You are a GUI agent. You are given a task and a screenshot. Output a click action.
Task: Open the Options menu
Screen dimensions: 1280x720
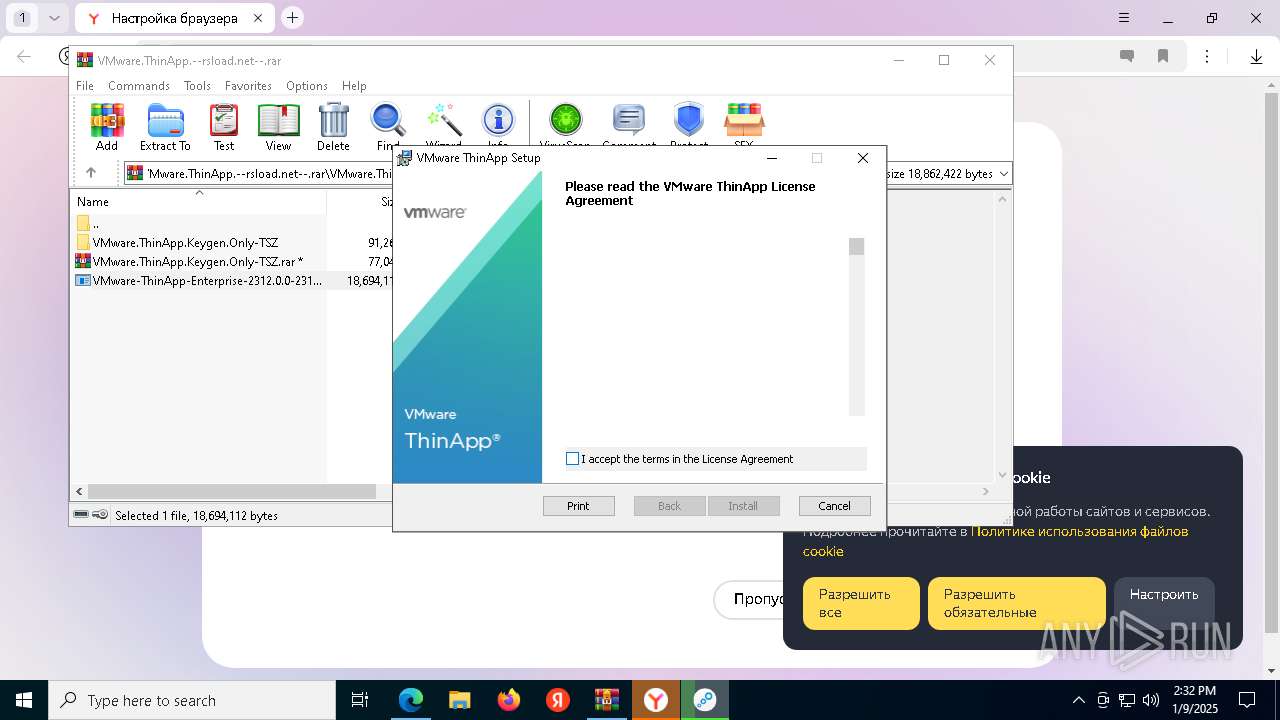[x=307, y=86]
